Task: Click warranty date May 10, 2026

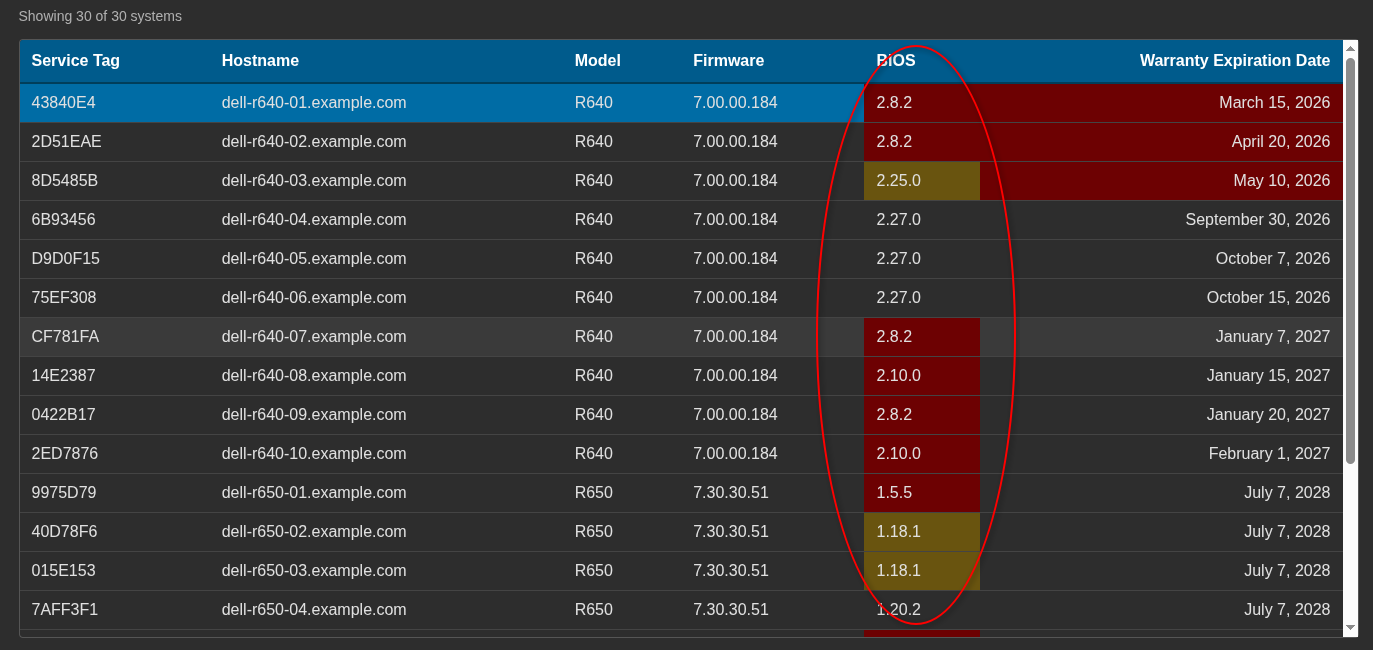Action: (1282, 181)
